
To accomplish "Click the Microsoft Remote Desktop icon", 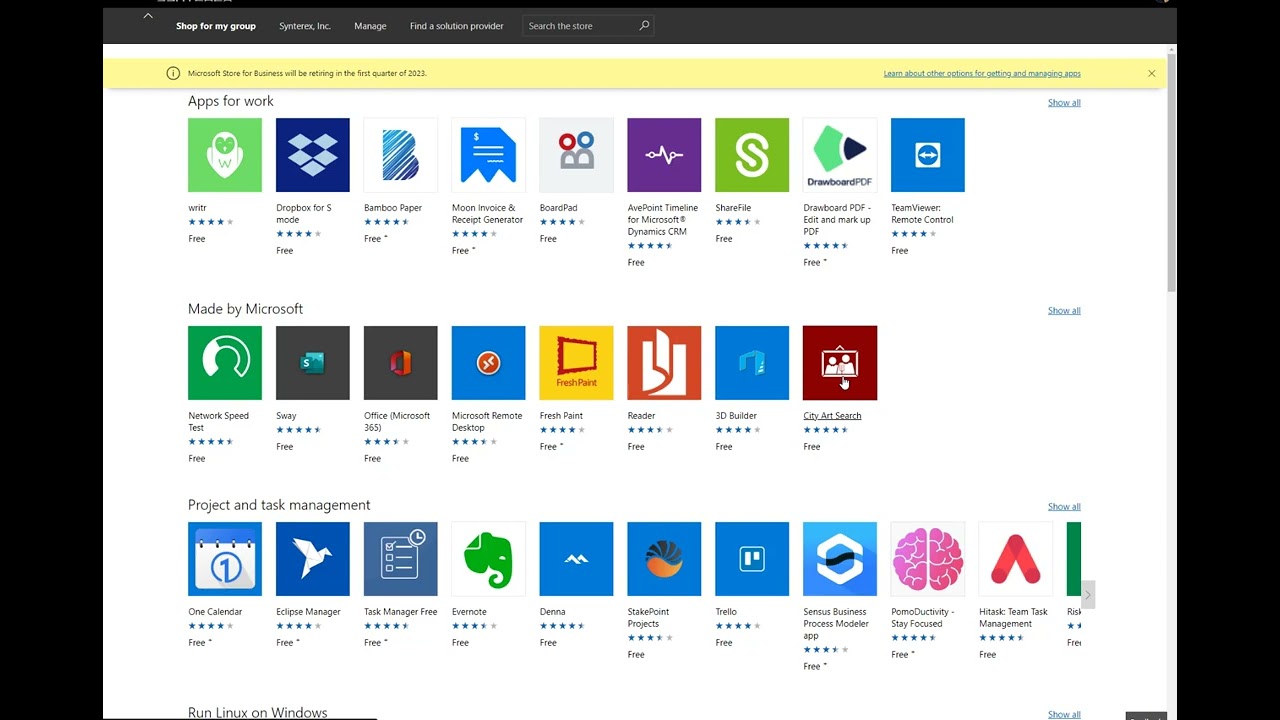I will (488, 363).
